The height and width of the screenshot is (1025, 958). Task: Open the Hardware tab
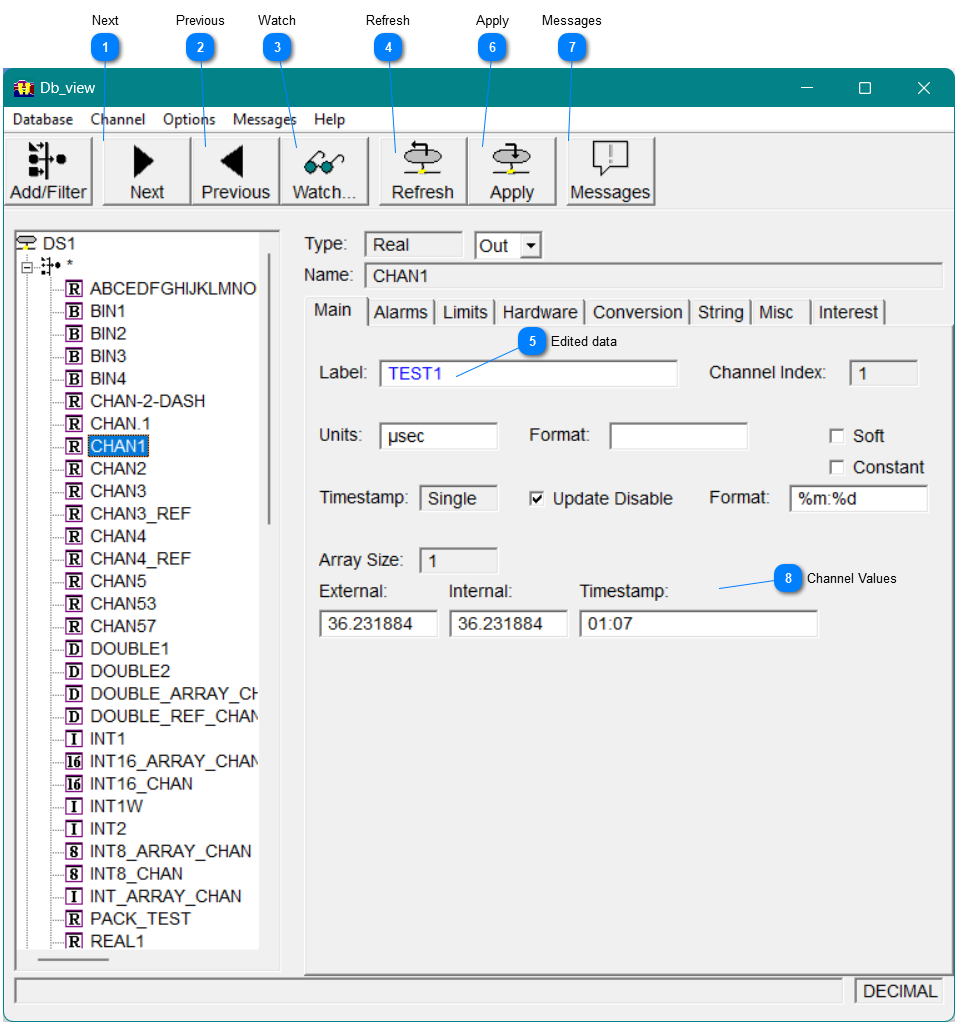[539, 312]
